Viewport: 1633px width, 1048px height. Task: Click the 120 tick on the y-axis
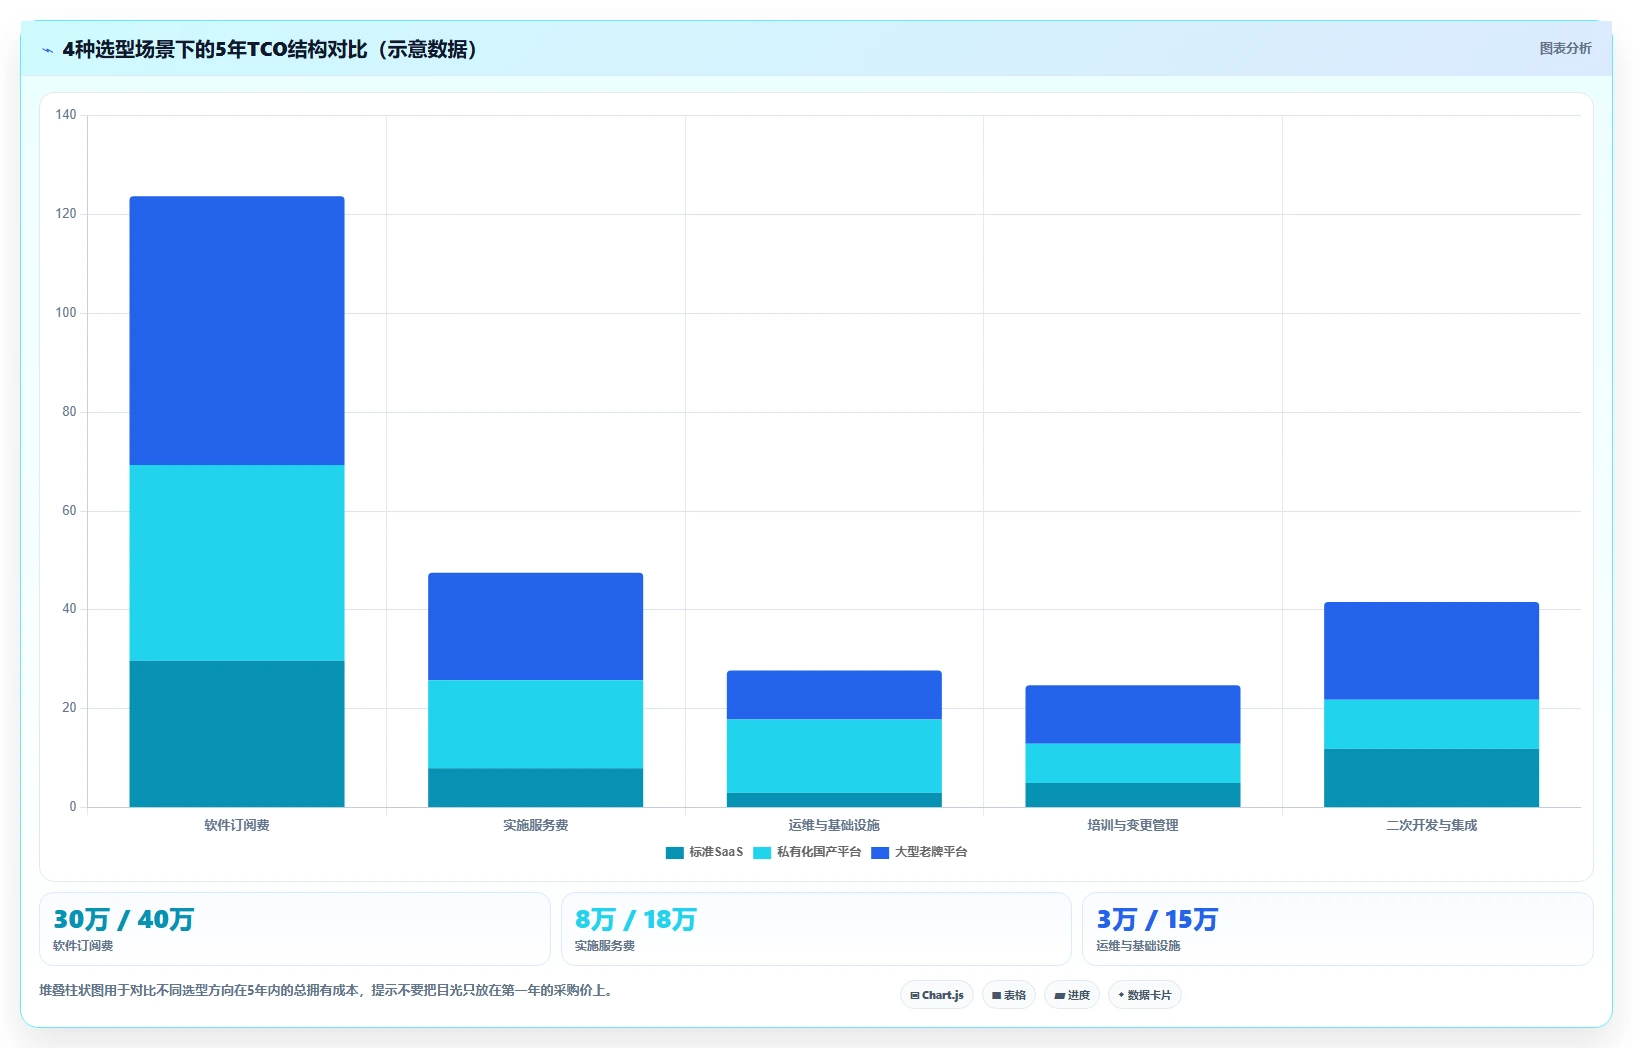tap(66, 214)
